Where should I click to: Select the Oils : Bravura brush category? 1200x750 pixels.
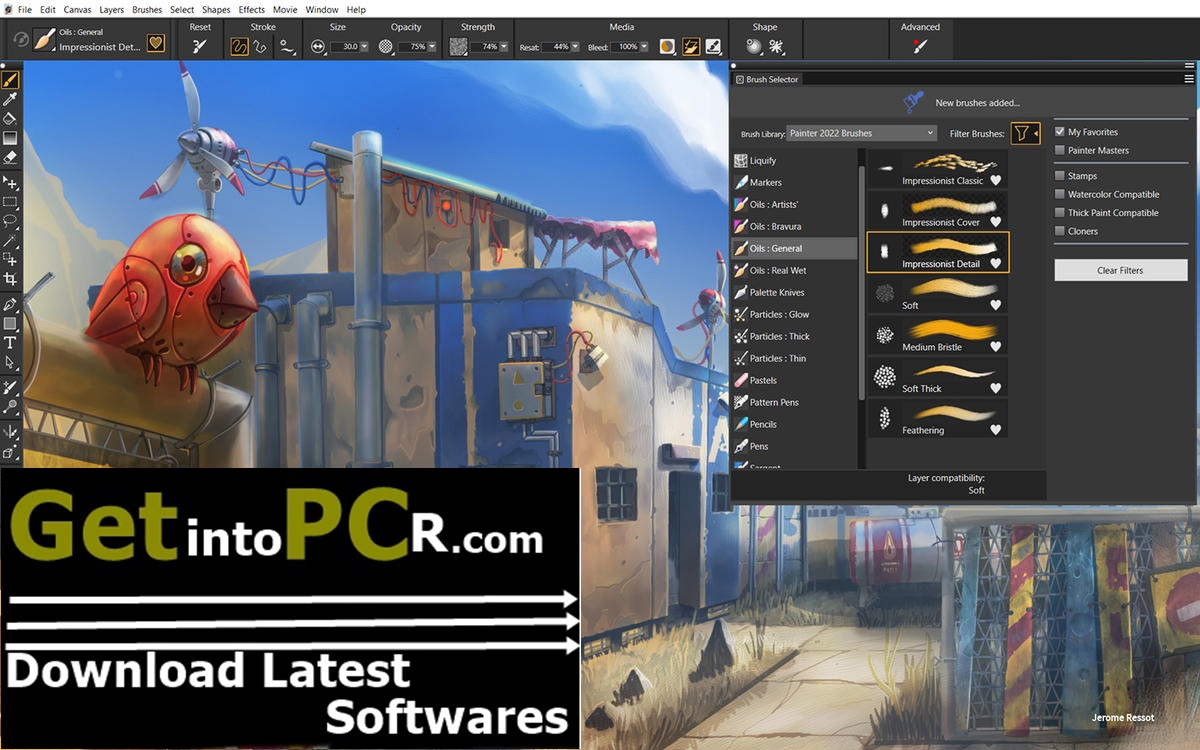(794, 226)
